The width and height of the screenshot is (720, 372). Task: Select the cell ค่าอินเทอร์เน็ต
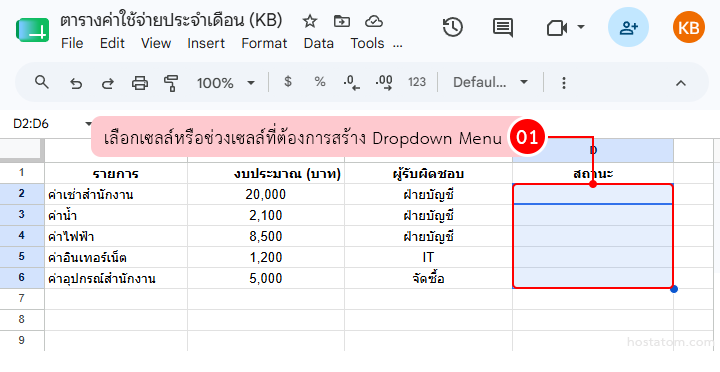116,257
